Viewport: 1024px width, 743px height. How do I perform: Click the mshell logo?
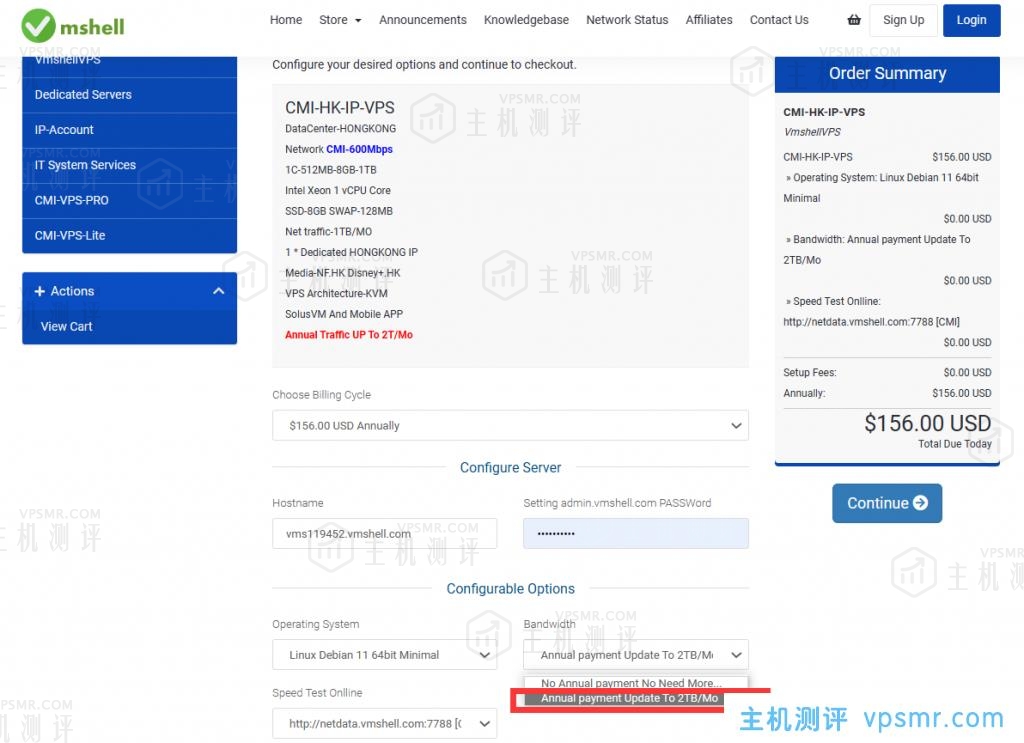tap(72, 25)
